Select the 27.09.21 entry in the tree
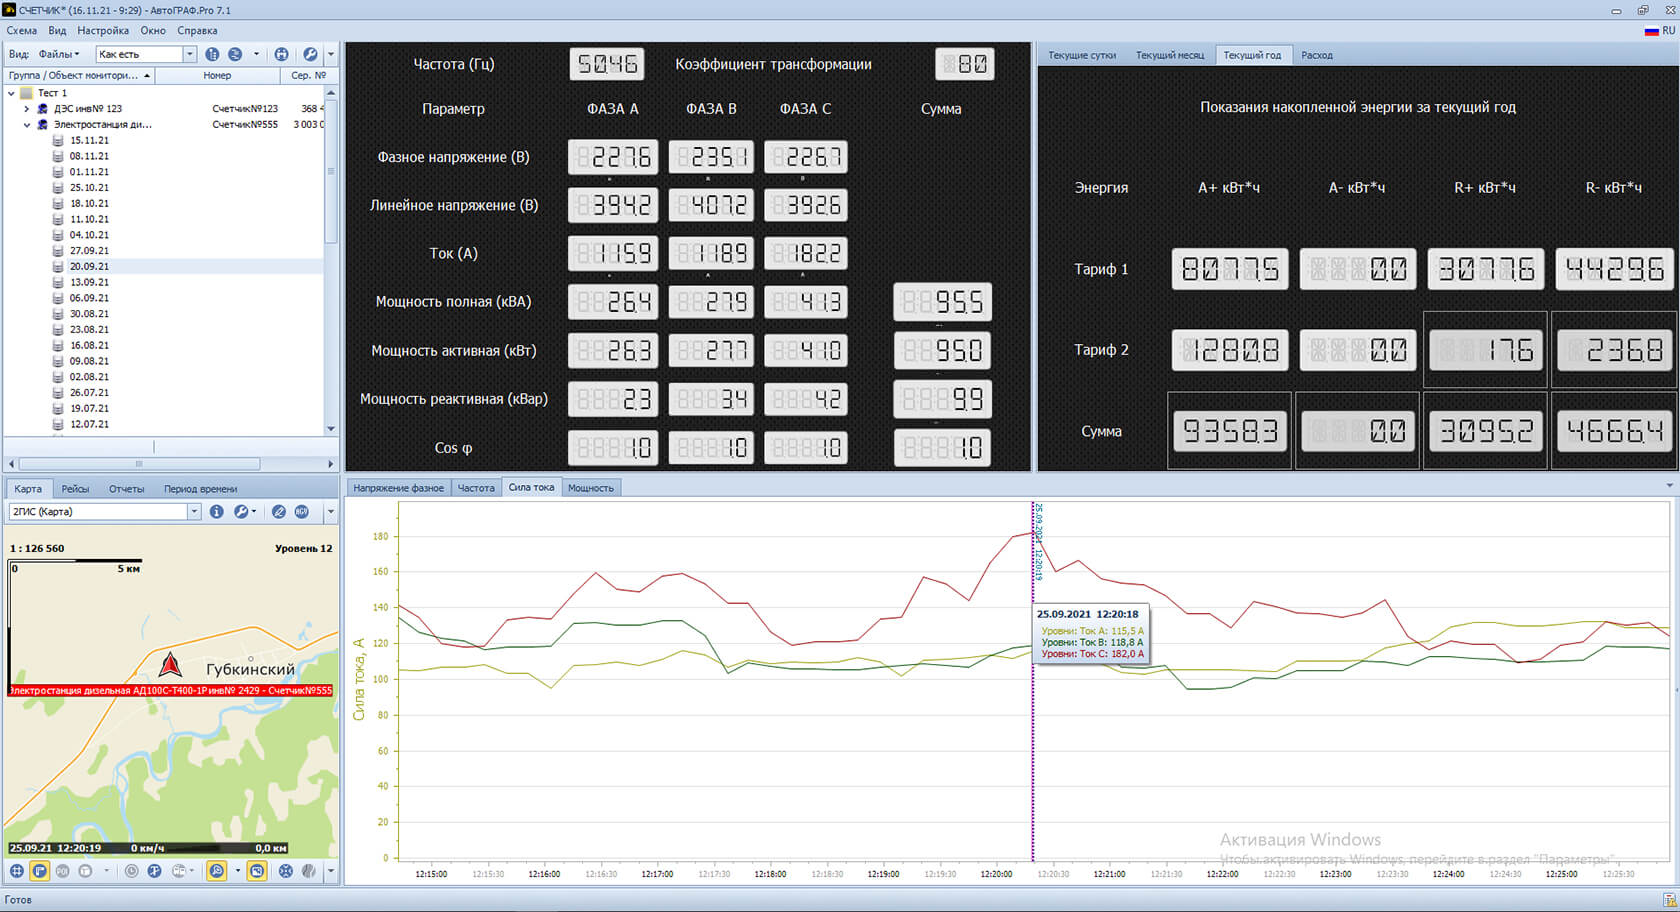The height and width of the screenshot is (912, 1680). (89, 251)
